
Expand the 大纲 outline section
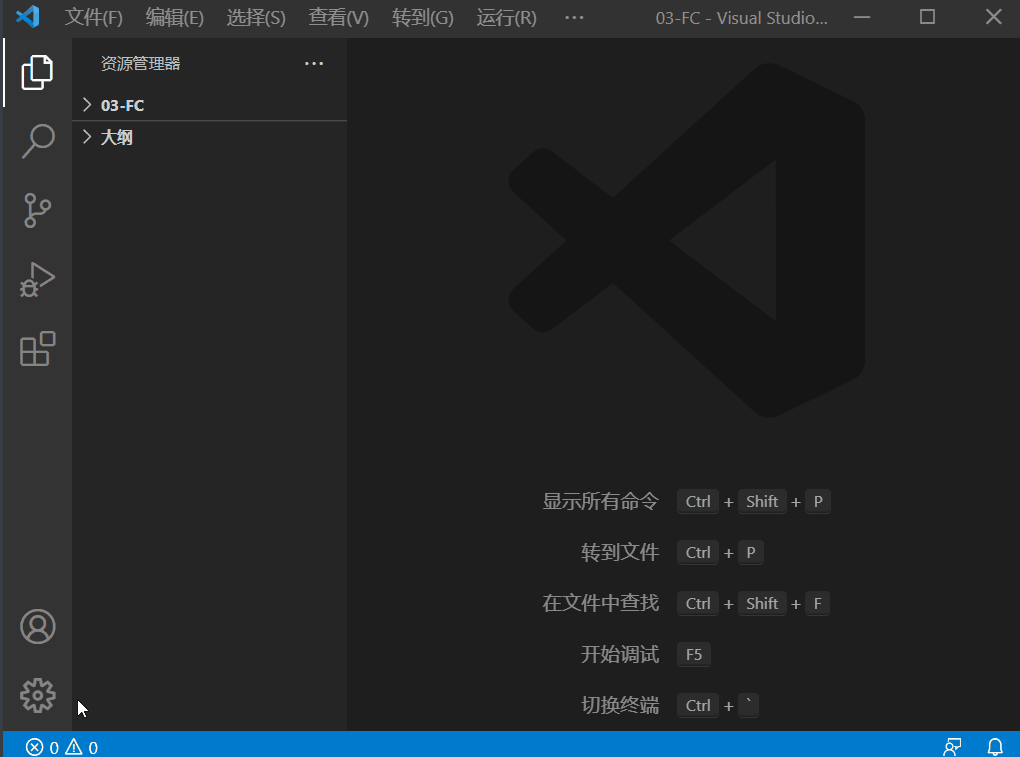tap(209, 137)
